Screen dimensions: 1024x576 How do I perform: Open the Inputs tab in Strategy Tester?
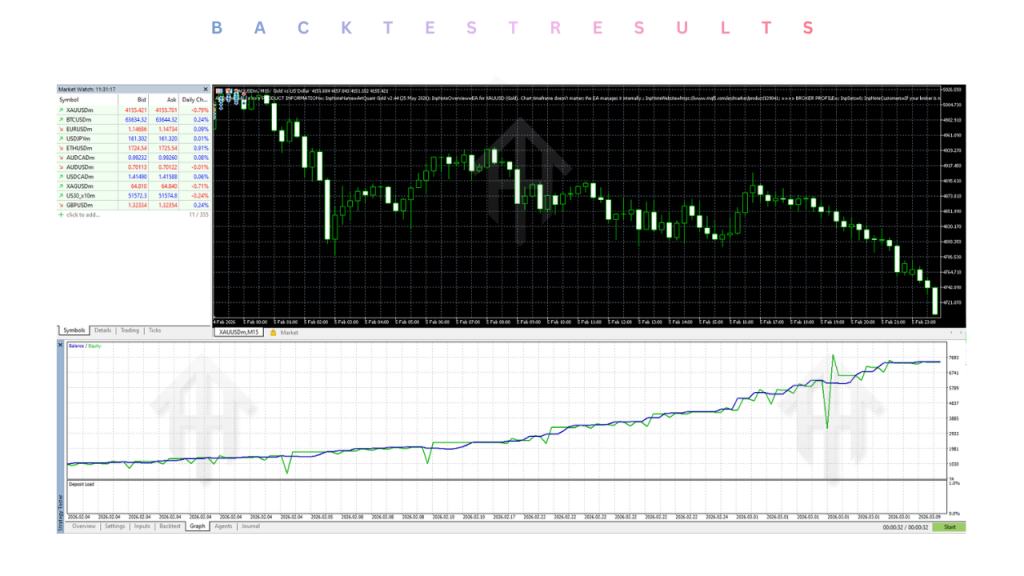[x=142, y=526]
